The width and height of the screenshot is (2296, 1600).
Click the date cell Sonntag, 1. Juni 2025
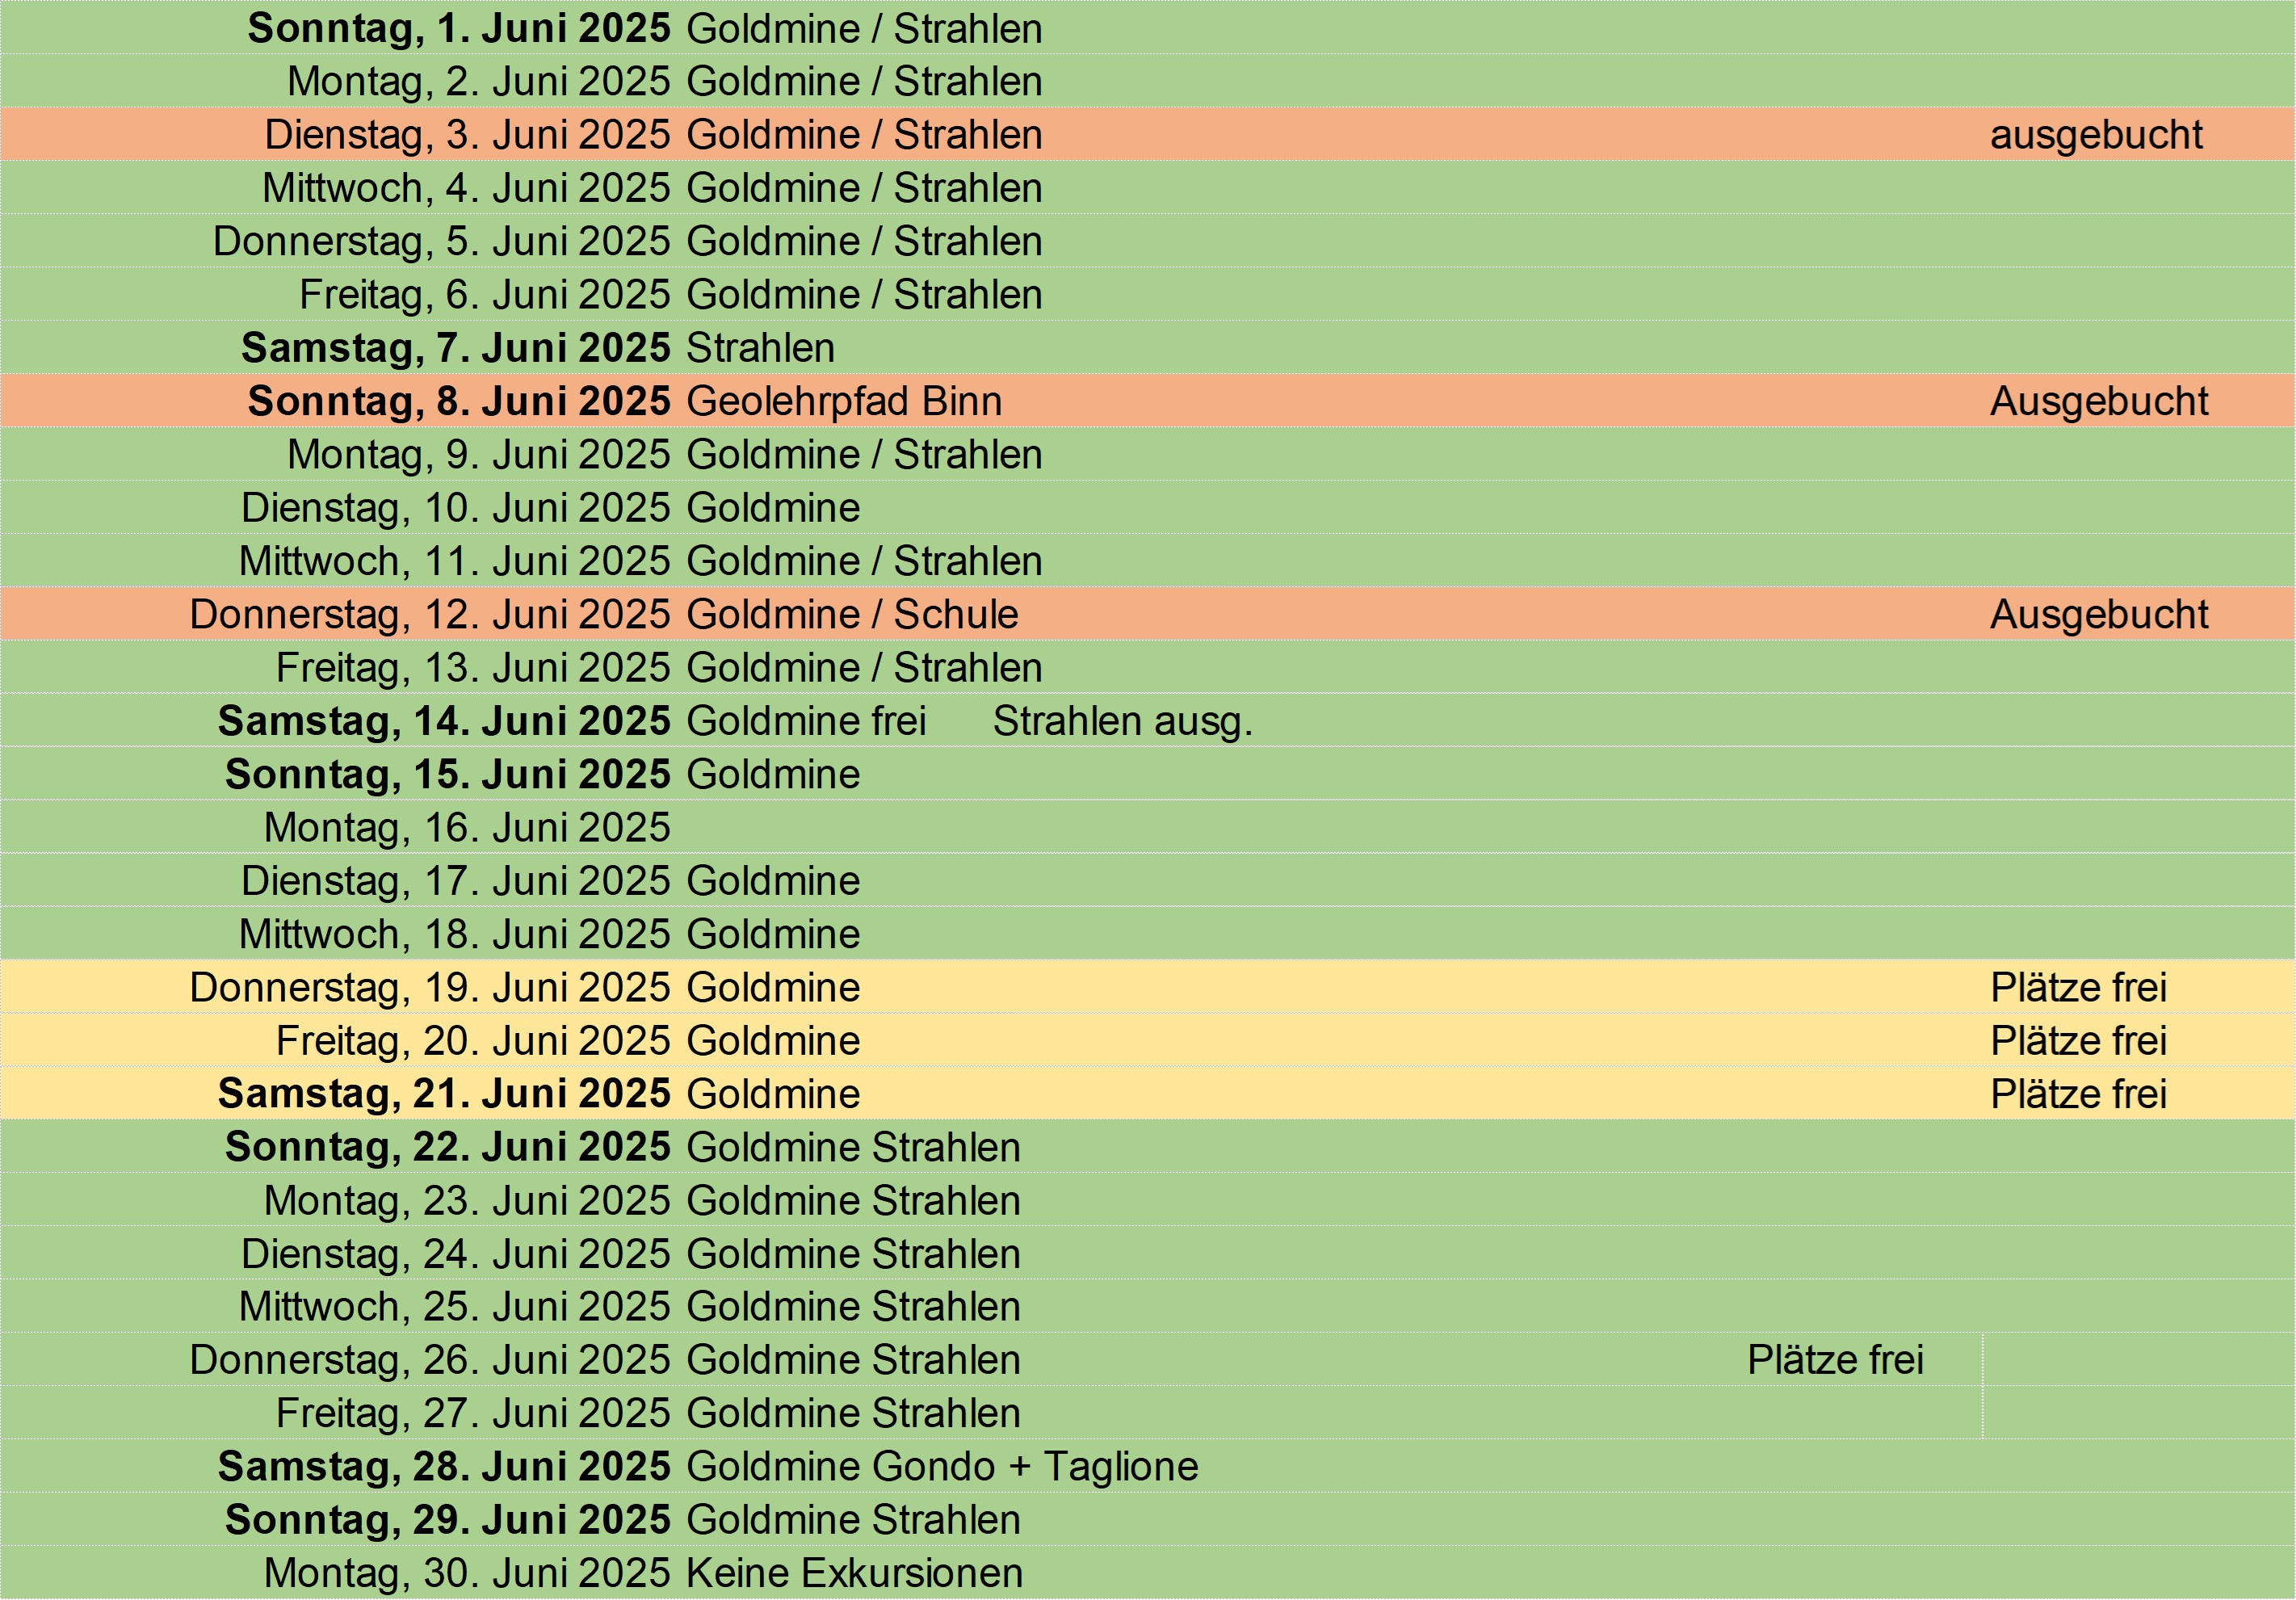point(459,28)
